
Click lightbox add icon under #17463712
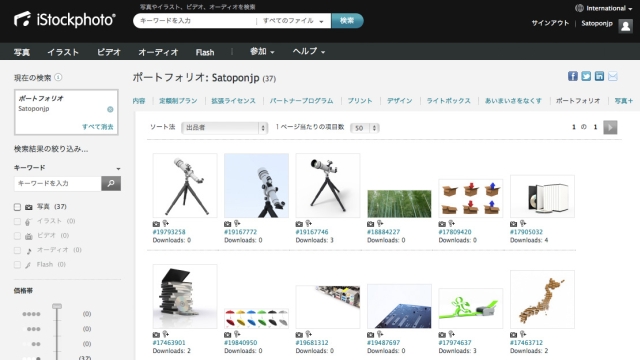(523, 334)
